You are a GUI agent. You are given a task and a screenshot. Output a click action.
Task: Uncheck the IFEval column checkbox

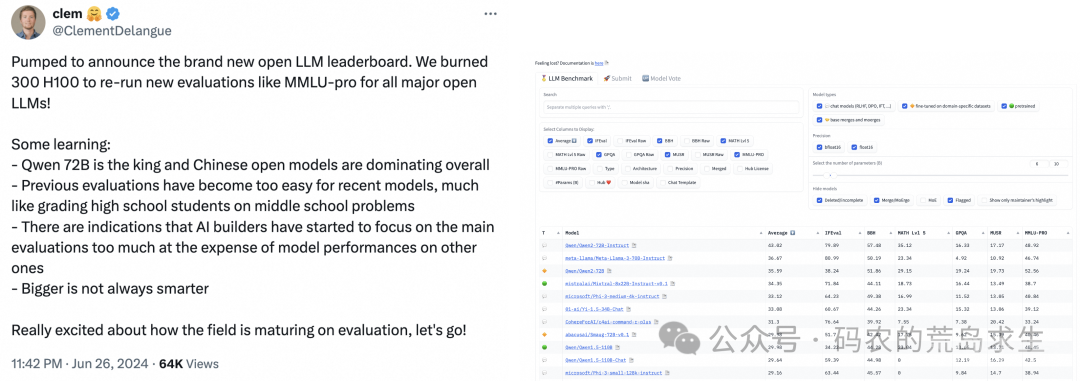(588, 141)
